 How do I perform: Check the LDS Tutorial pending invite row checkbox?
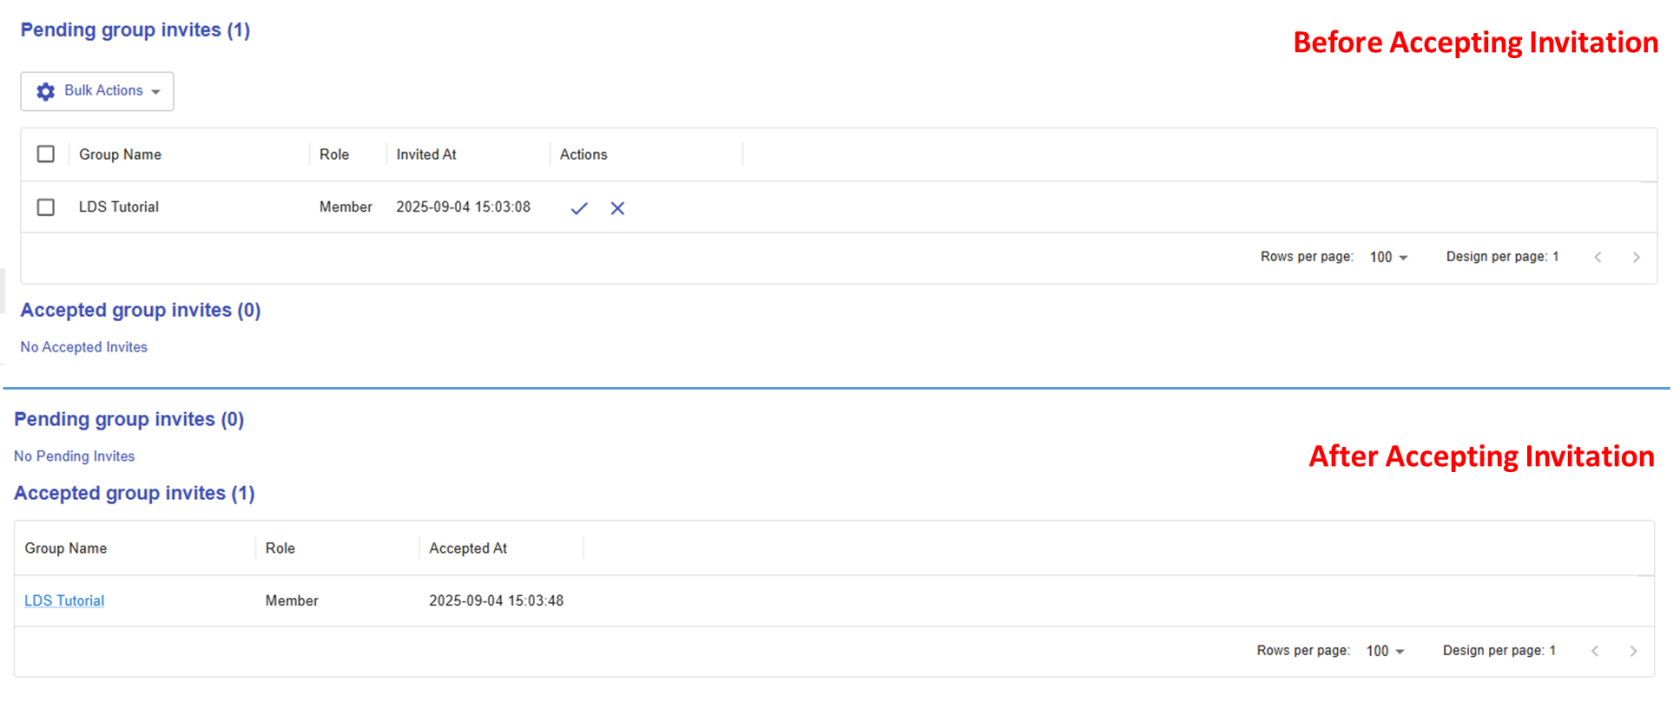(46, 207)
